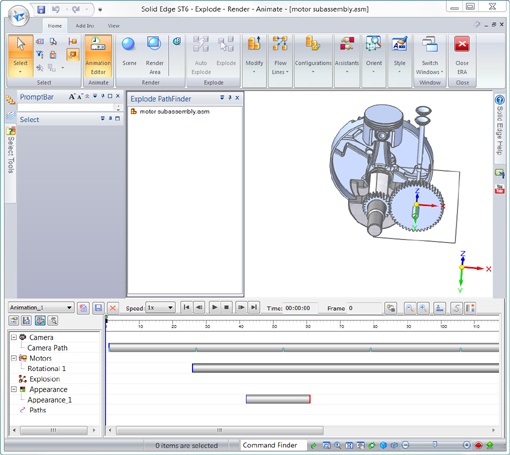Open the Flow Lines tool
The width and height of the screenshot is (510, 455).
tap(280, 56)
